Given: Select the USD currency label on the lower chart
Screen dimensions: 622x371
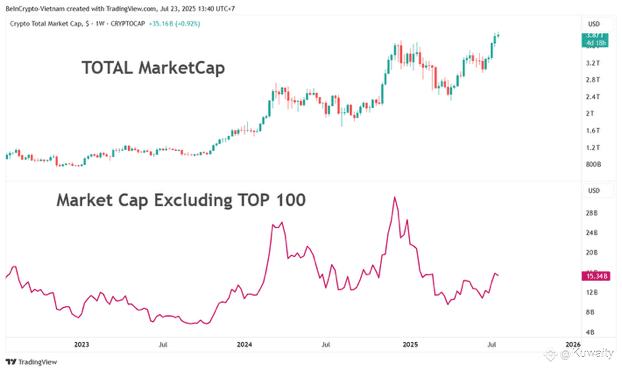Looking at the screenshot, I should pos(594,190).
